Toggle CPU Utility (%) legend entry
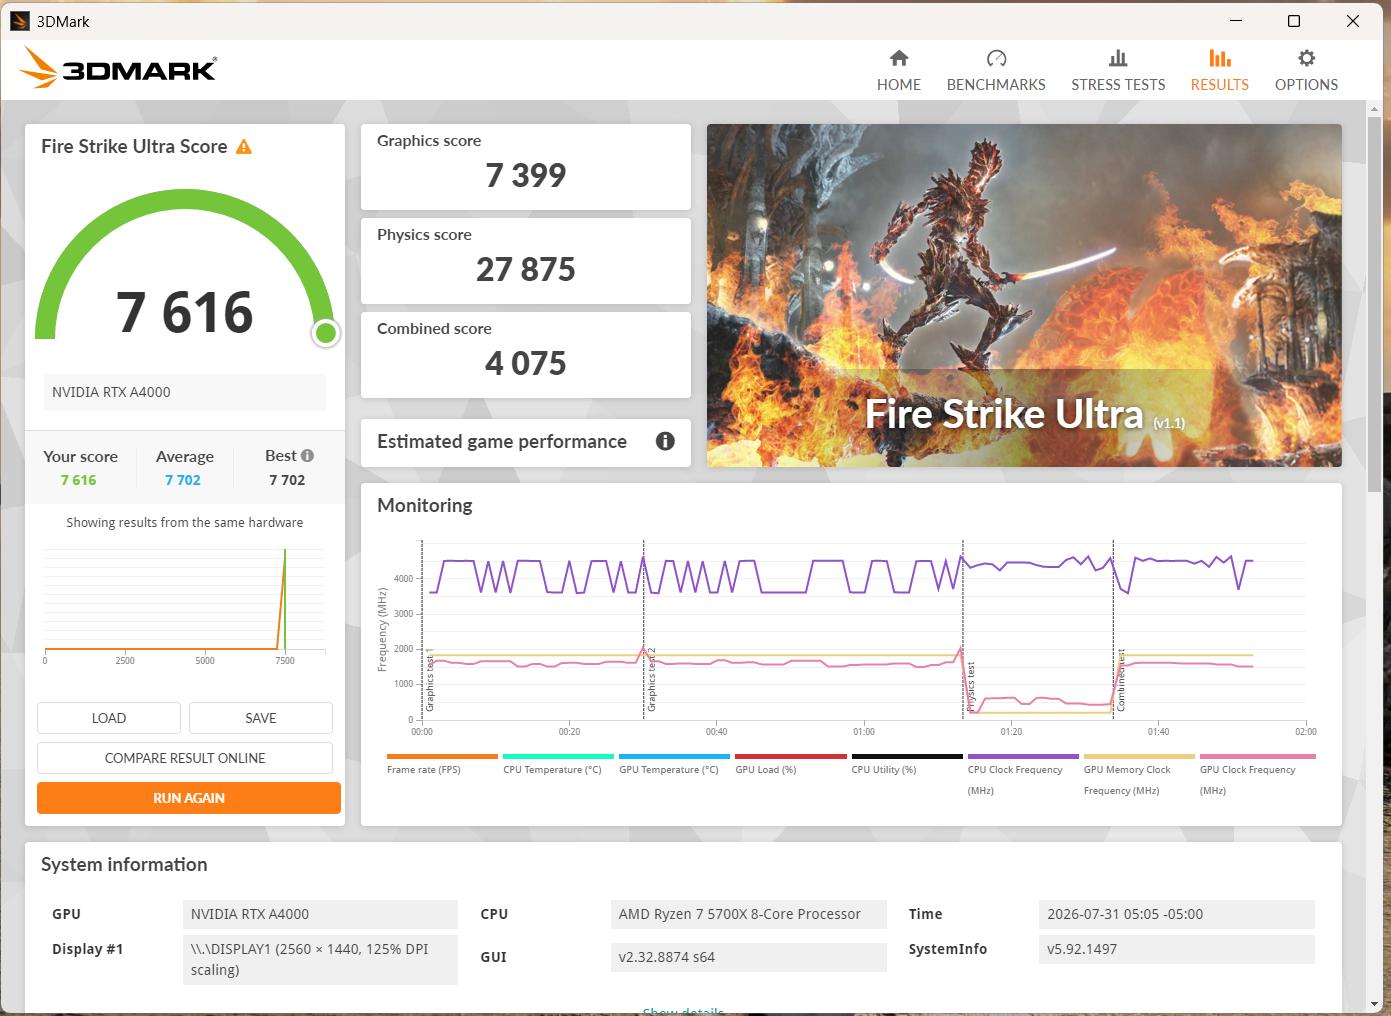The width and height of the screenshot is (1391, 1016). point(906,764)
